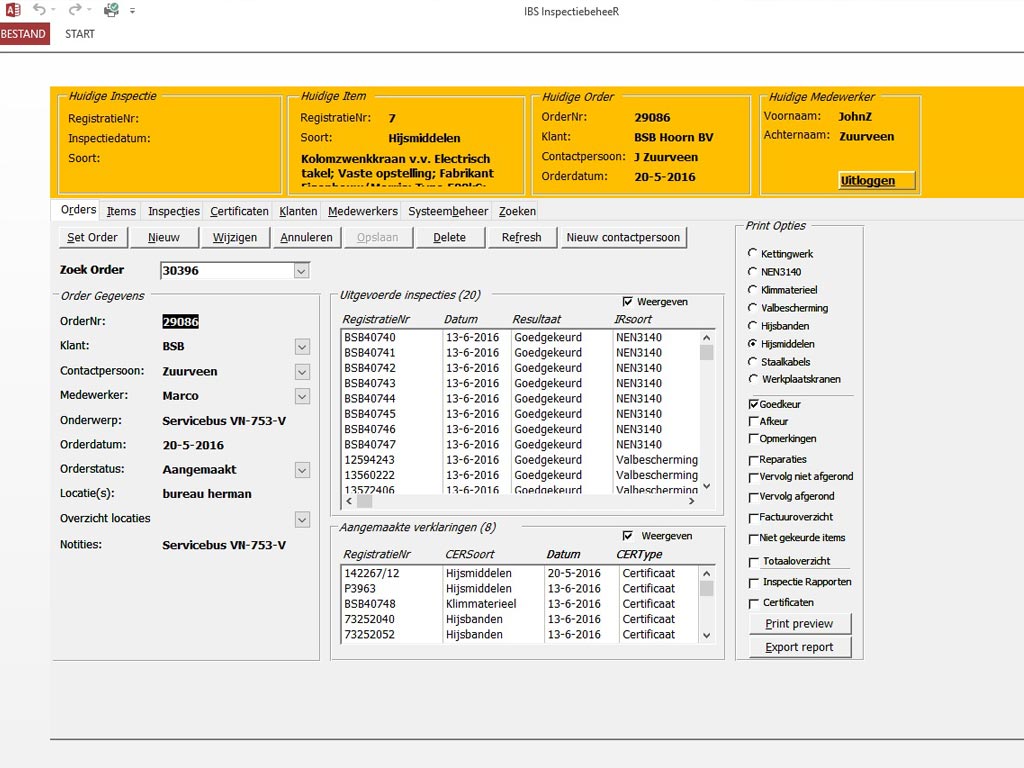Viewport: 1024px width, 768px height.
Task: Click the Uitloggen button
Action: point(876,181)
